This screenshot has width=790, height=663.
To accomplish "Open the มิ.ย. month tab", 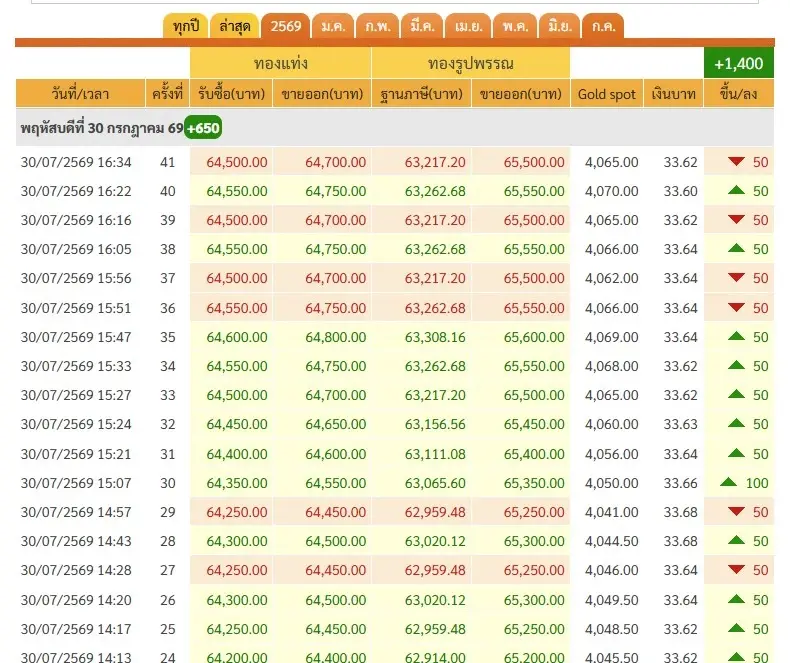I will point(559,26).
